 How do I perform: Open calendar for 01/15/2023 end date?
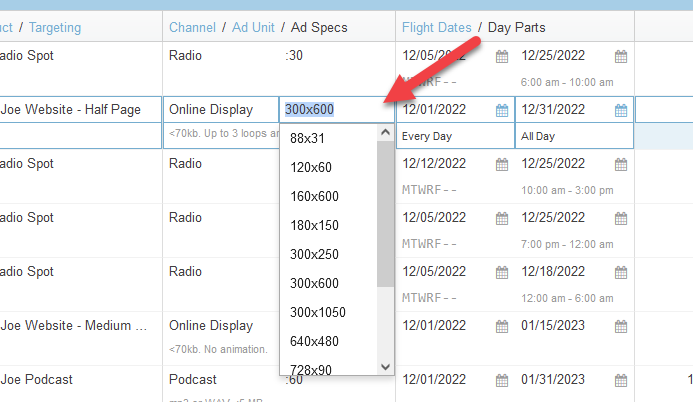pyautogui.click(x=621, y=327)
